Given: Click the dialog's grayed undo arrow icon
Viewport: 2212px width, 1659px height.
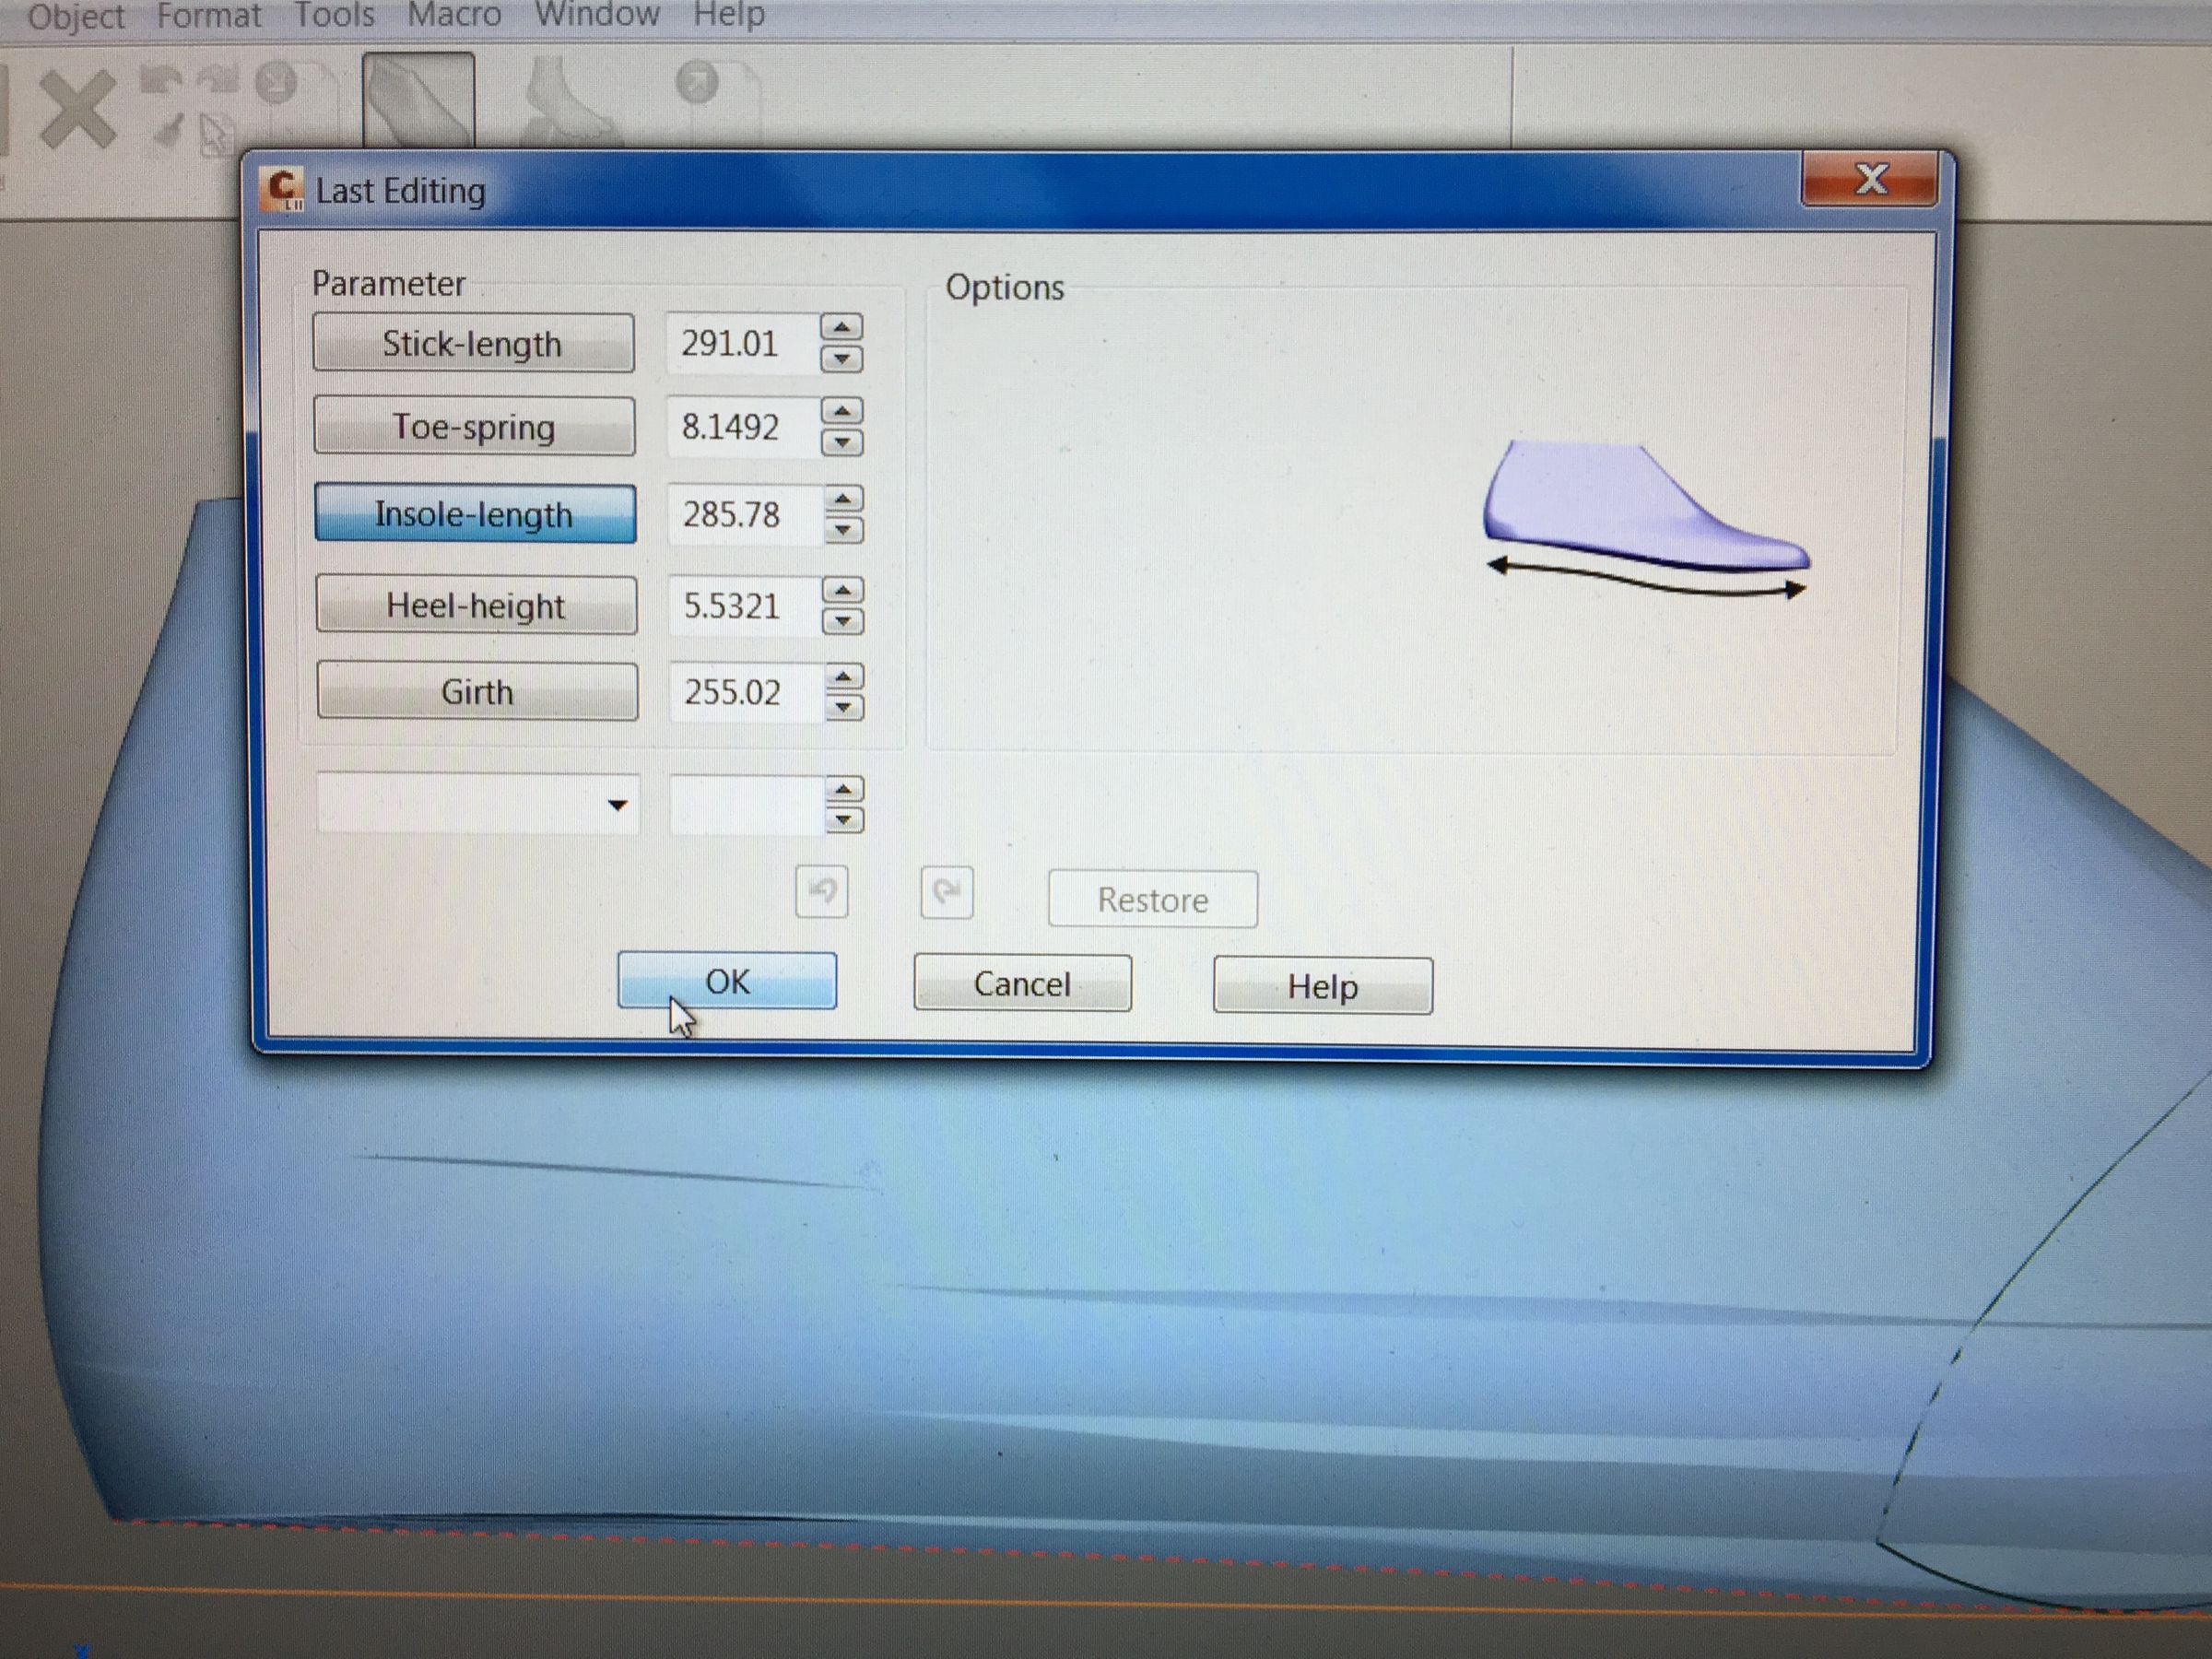Looking at the screenshot, I should coord(821,891).
